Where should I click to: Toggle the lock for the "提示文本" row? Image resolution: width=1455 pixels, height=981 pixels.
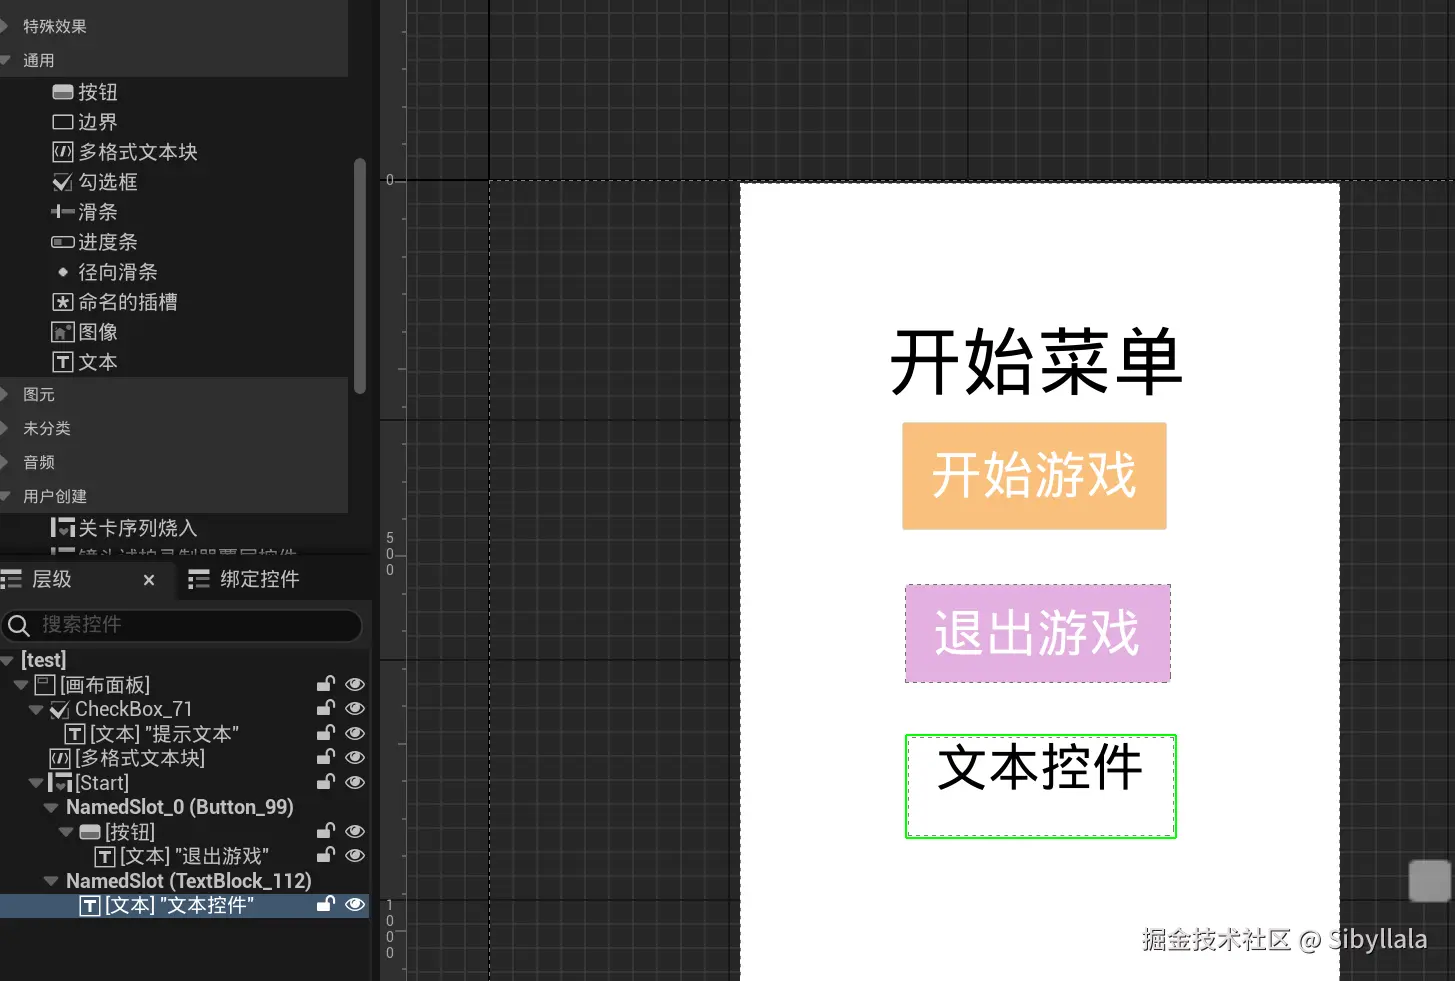pos(326,733)
